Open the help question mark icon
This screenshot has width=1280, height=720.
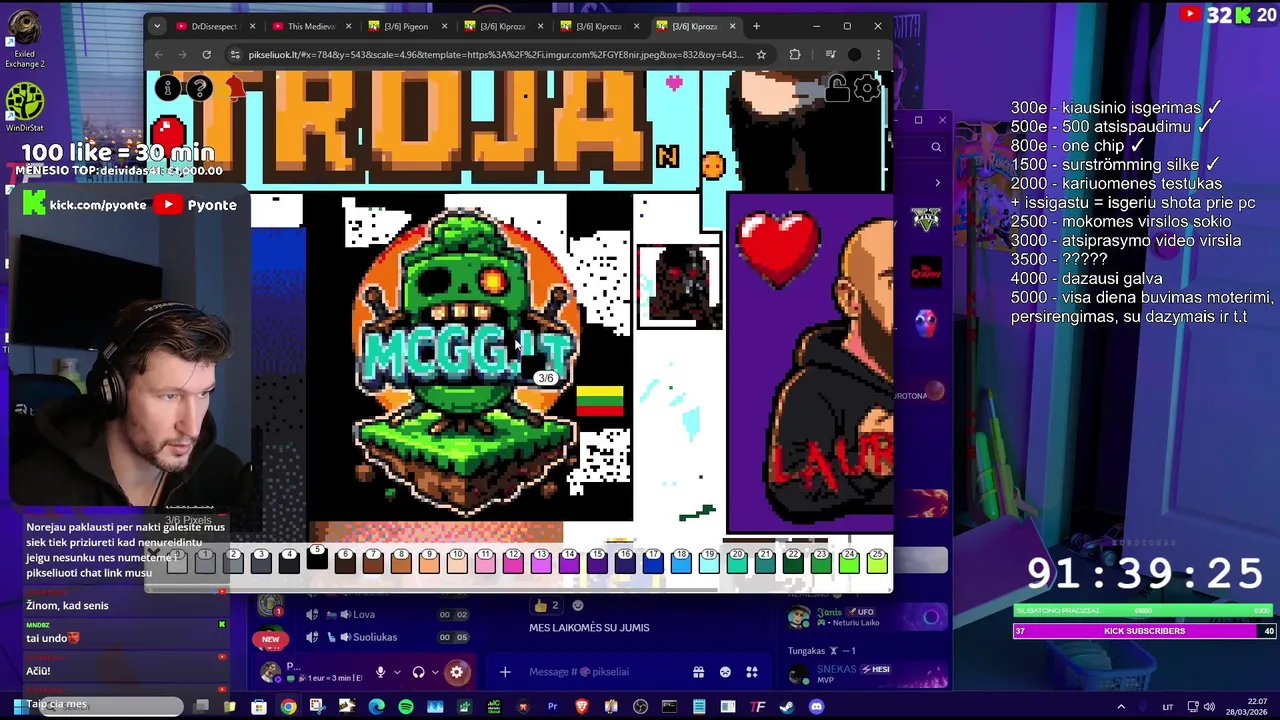pyautogui.click(x=200, y=89)
